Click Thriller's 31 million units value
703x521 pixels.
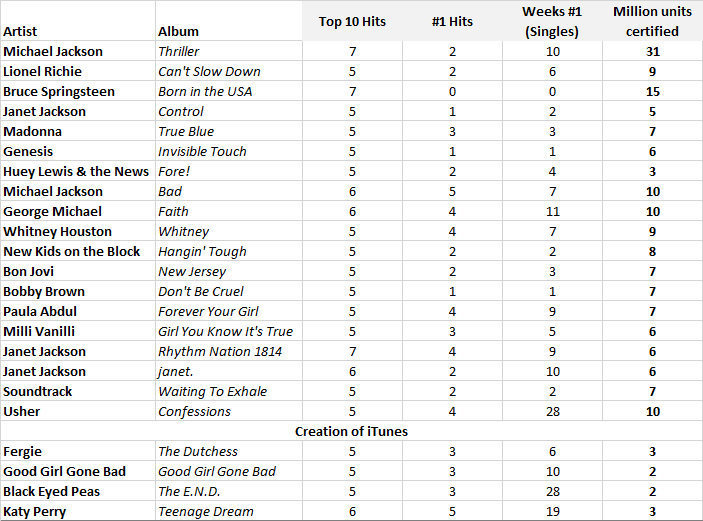(652, 51)
